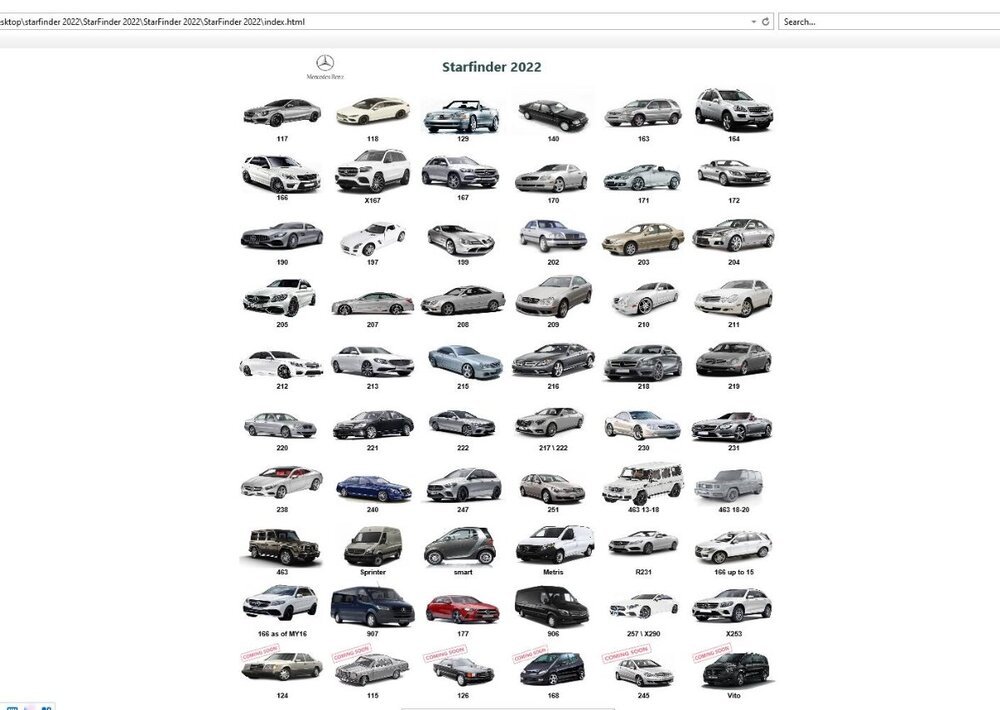Select the 164 SUV thumbnail
Image resolution: width=1000 pixels, height=710 pixels.
point(733,110)
